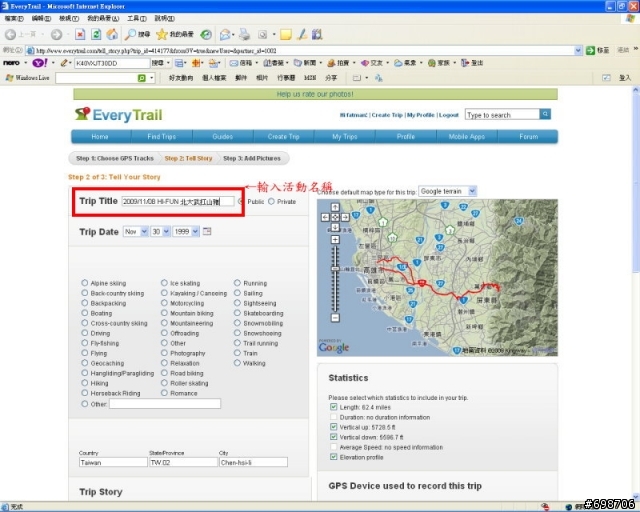This screenshot has height=512, width=640.
Task: Toggle Length 62.4 miles checkbox
Action: (x=333, y=407)
